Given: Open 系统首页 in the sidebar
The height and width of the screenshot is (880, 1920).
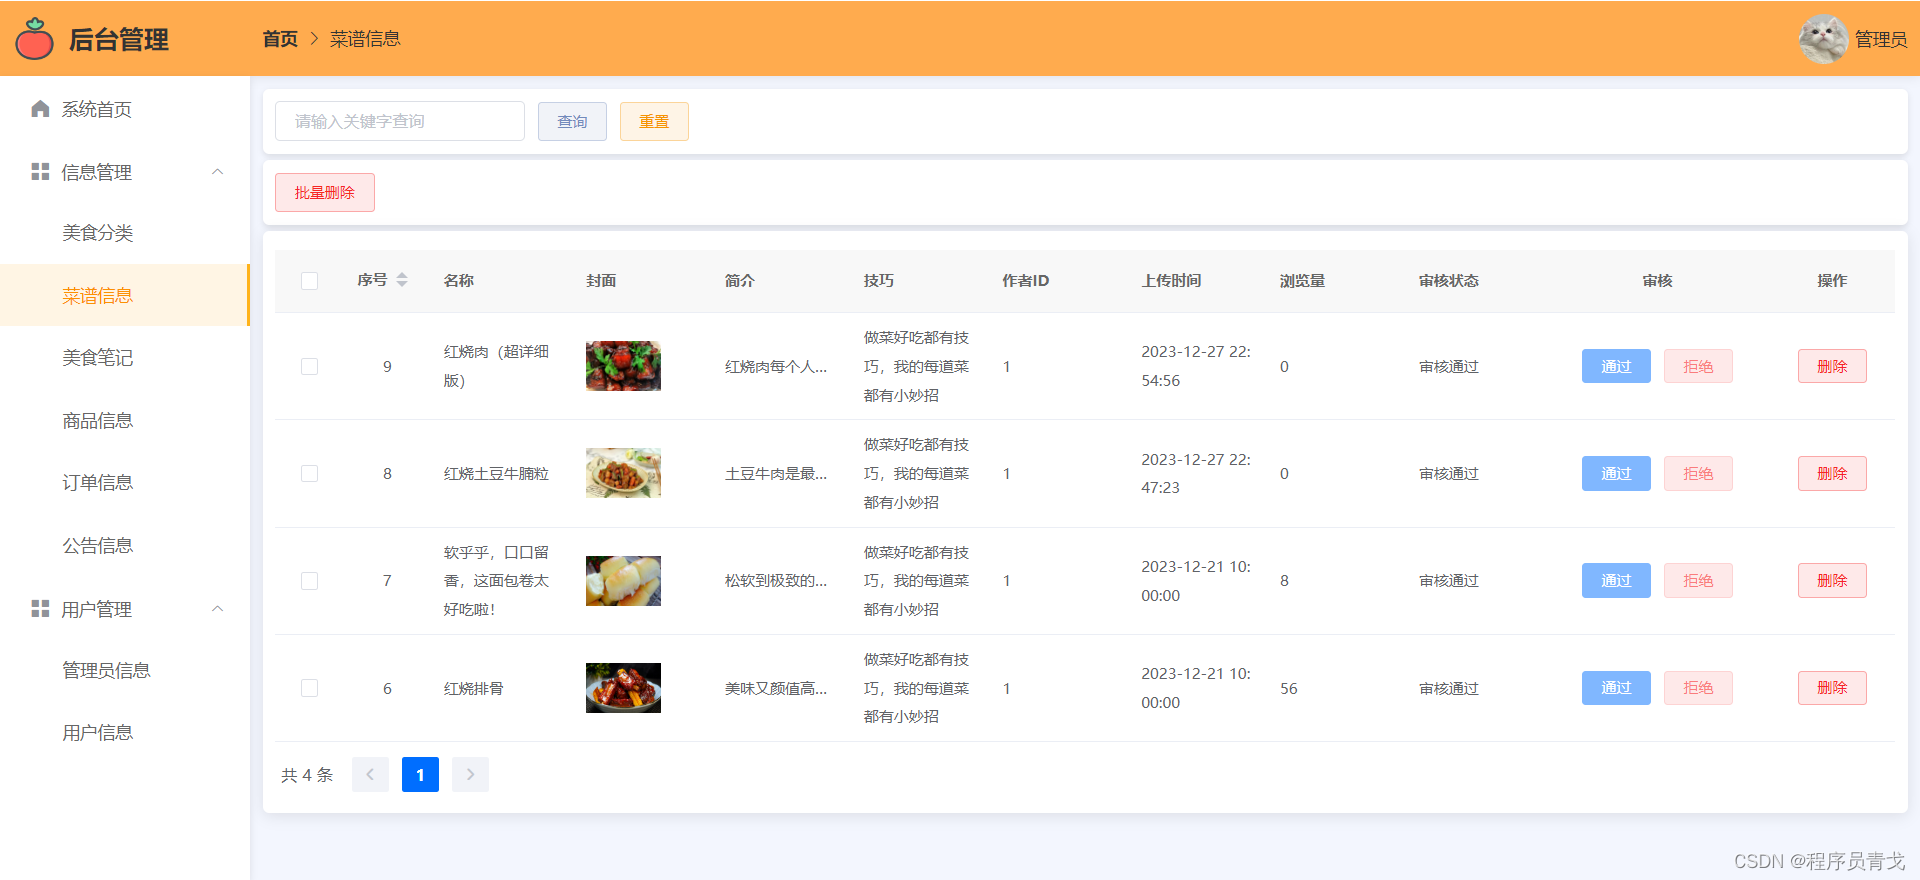Looking at the screenshot, I should pos(125,109).
